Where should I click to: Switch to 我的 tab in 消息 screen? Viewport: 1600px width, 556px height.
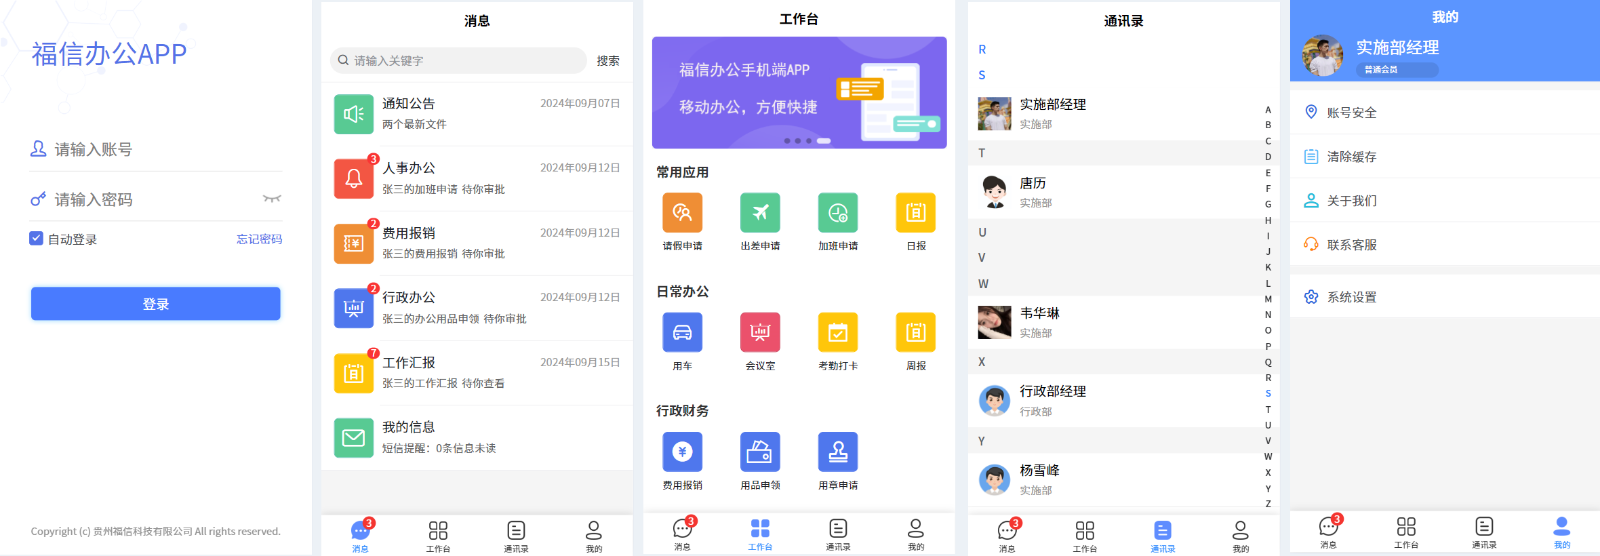pos(594,536)
